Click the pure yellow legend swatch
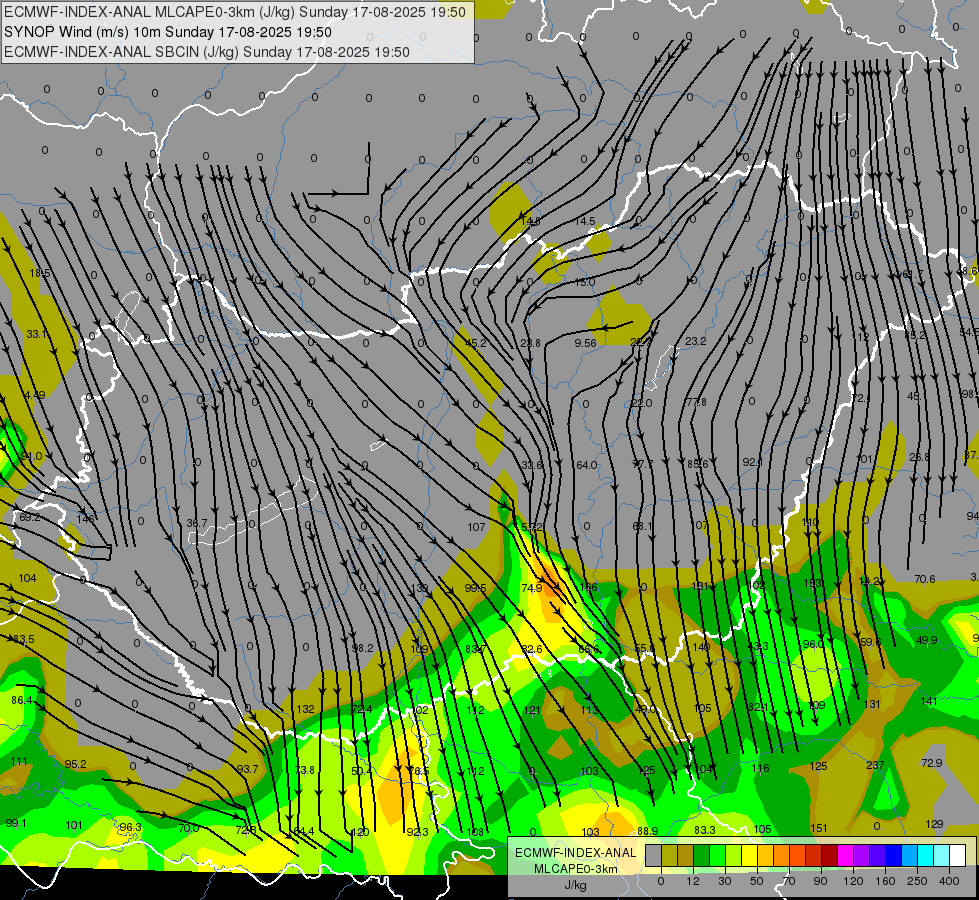Image resolution: width=979 pixels, height=900 pixels. 749,856
